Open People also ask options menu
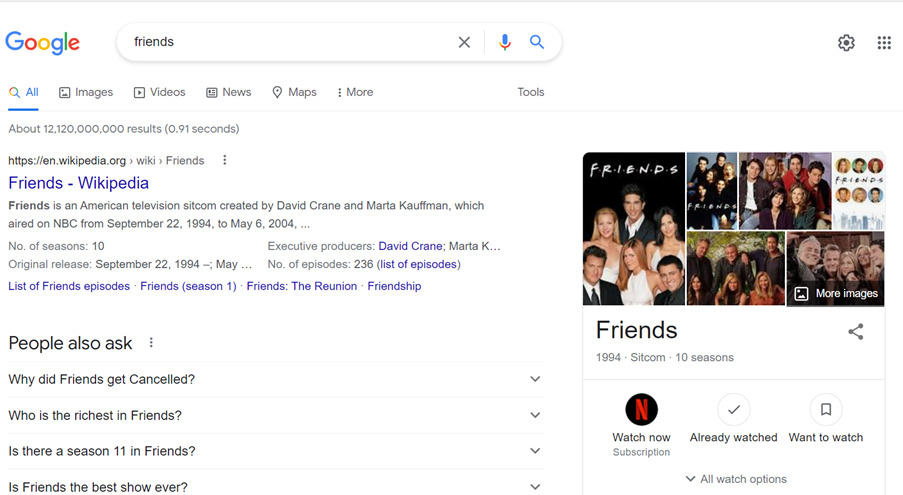The width and height of the screenshot is (903, 495). click(x=151, y=342)
